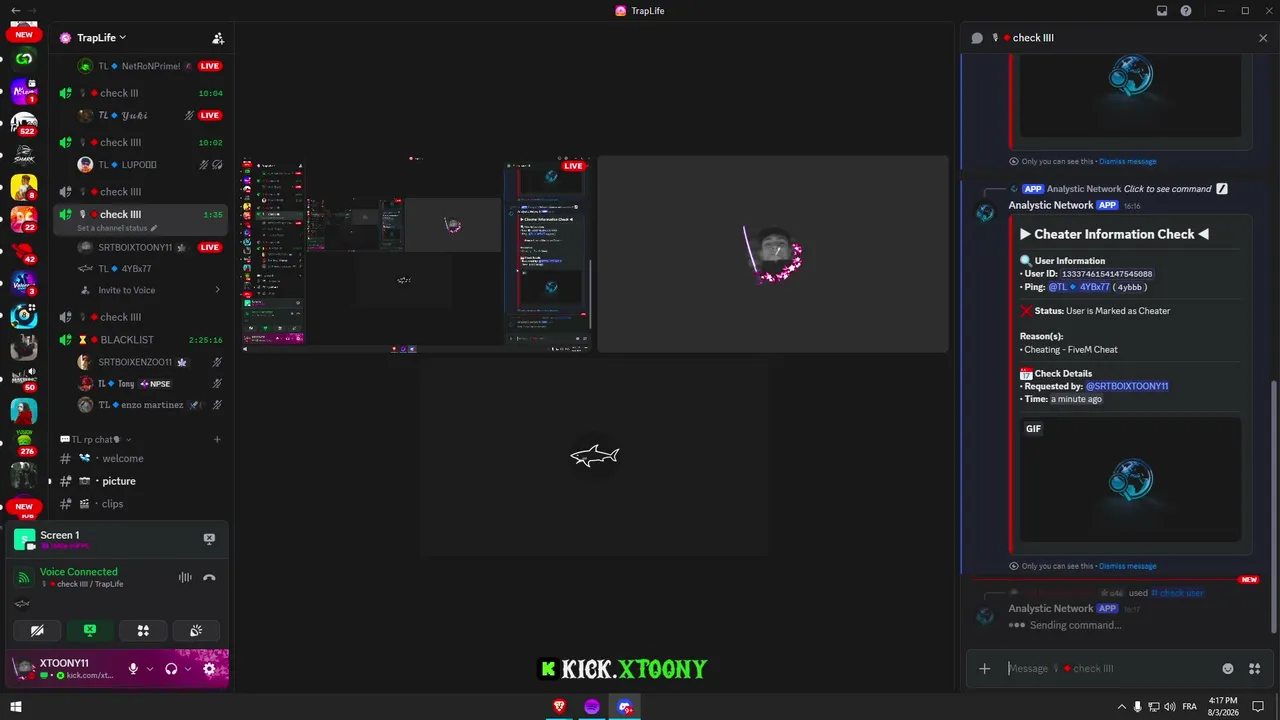
Task: Select user TL LUPO in voice list
Action: pyautogui.click(x=150, y=165)
